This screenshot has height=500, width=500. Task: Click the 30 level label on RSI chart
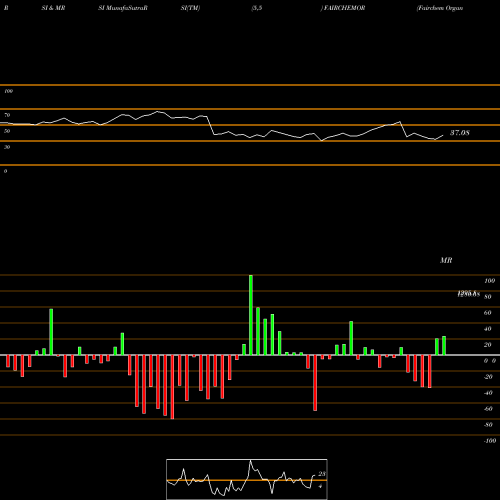pos(7,147)
